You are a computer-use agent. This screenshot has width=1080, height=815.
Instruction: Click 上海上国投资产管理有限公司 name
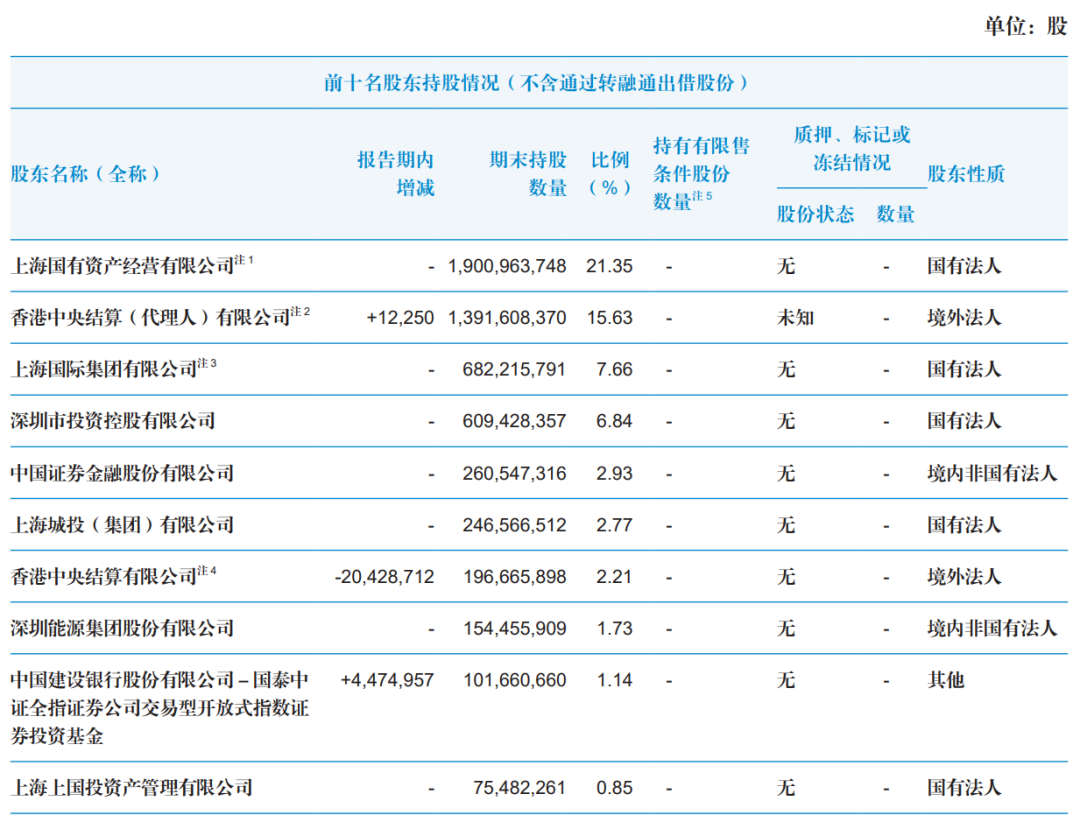click(132, 787)
